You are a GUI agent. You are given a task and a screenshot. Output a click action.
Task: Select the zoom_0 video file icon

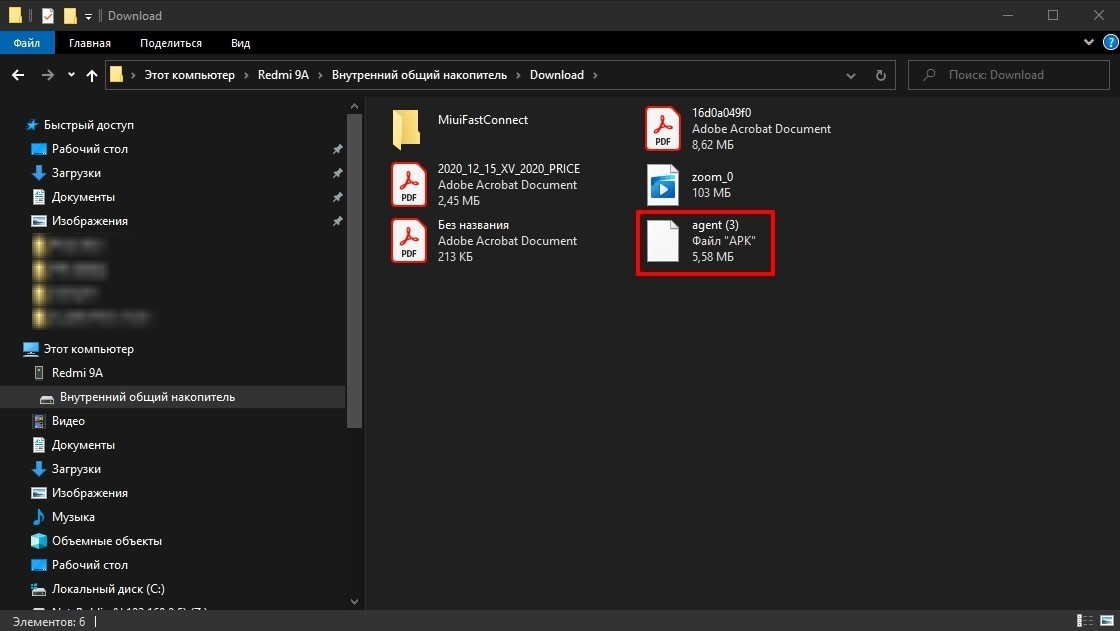pos(662,185)
